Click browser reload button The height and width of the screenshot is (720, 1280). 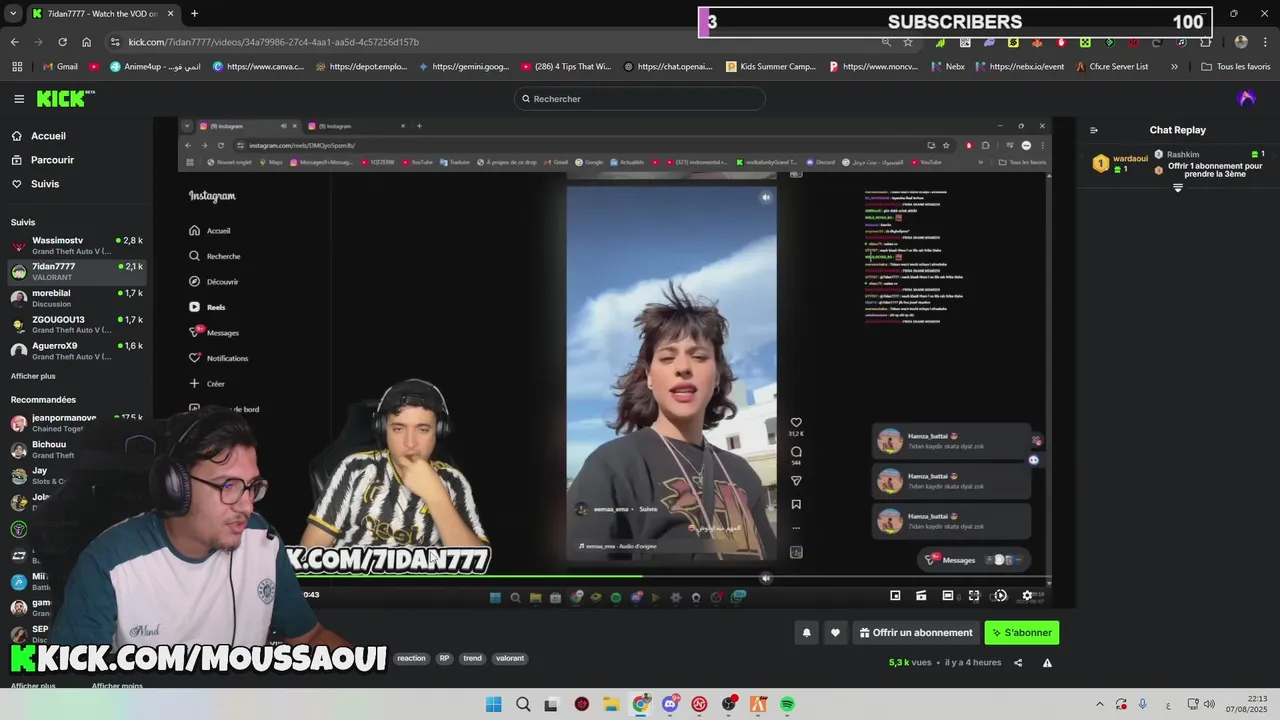coord(62,42)
